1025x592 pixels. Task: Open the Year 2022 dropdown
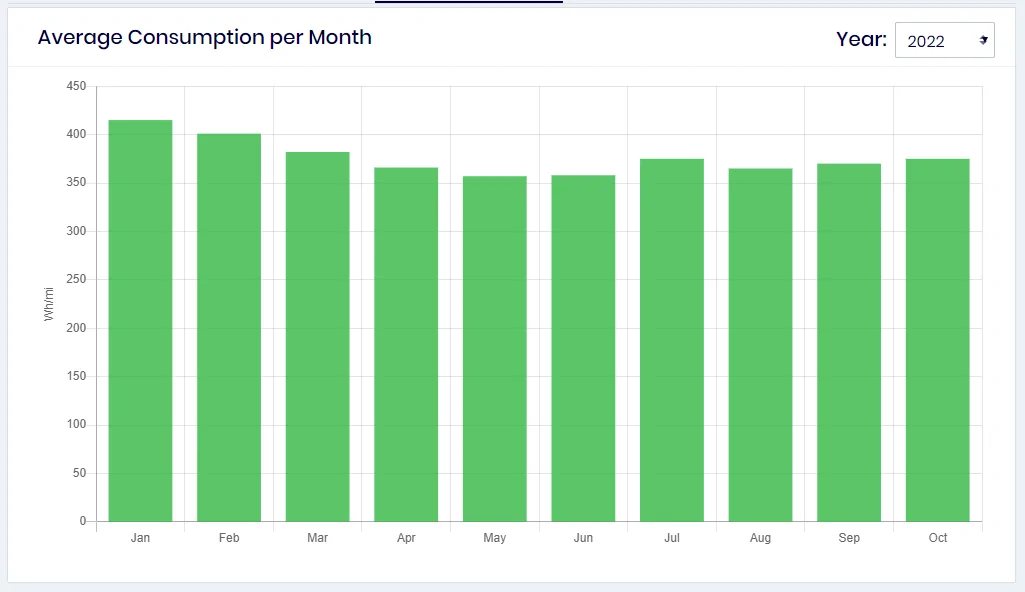[x=945, y=41]
